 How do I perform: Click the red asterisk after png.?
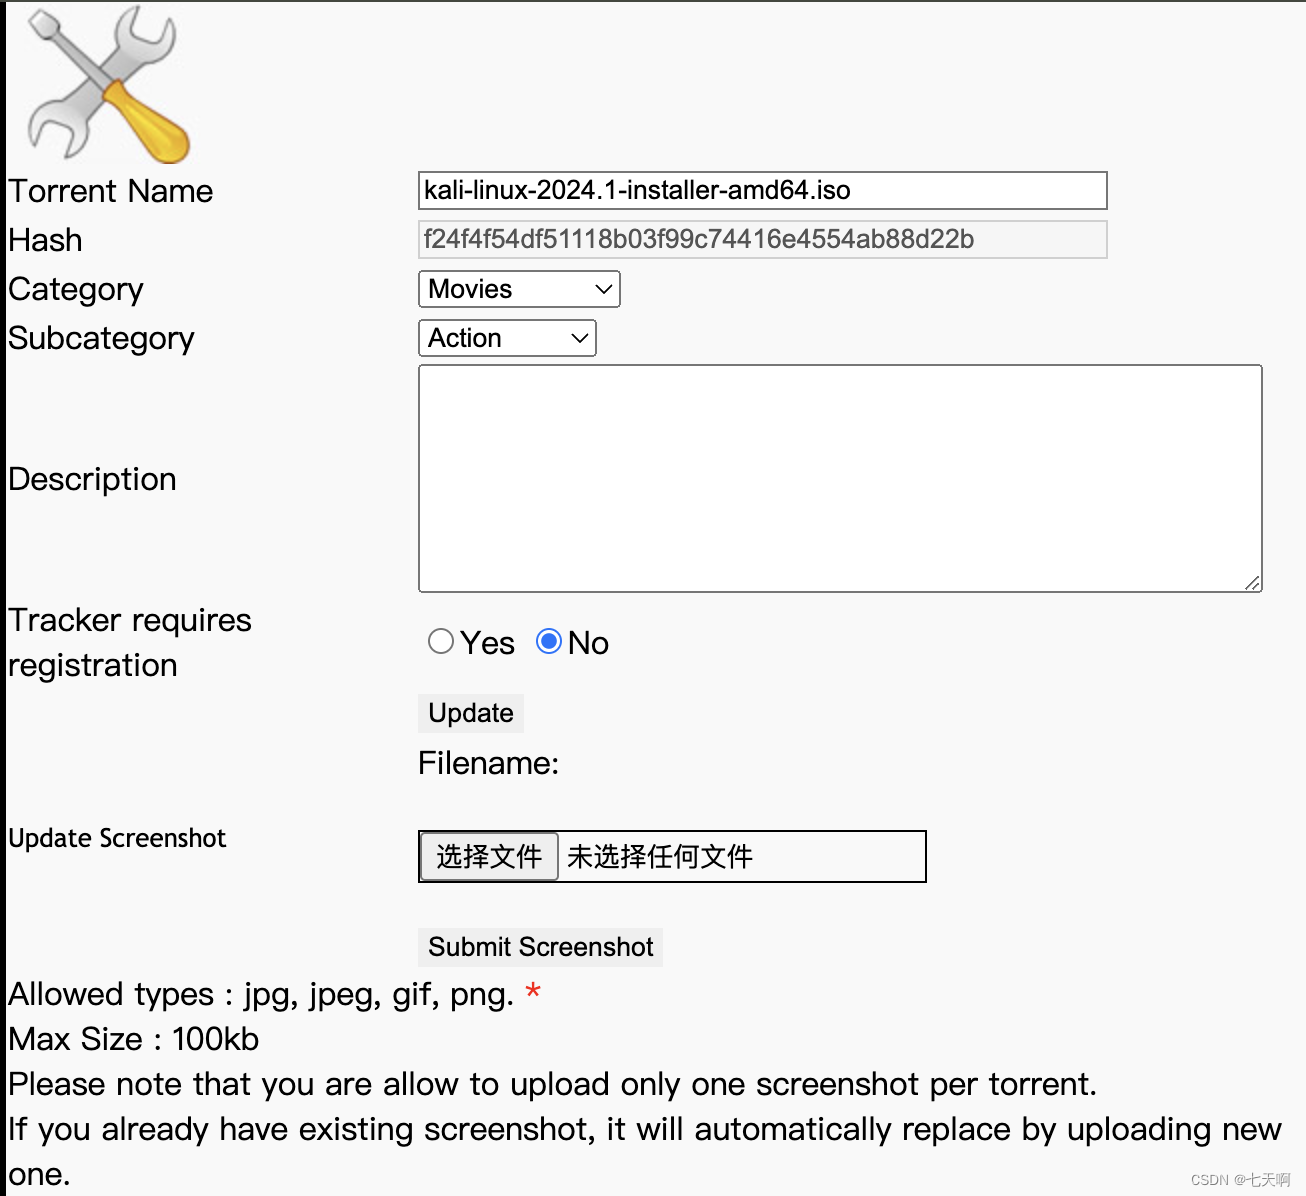pyautogui.click(x=533, y=992)
